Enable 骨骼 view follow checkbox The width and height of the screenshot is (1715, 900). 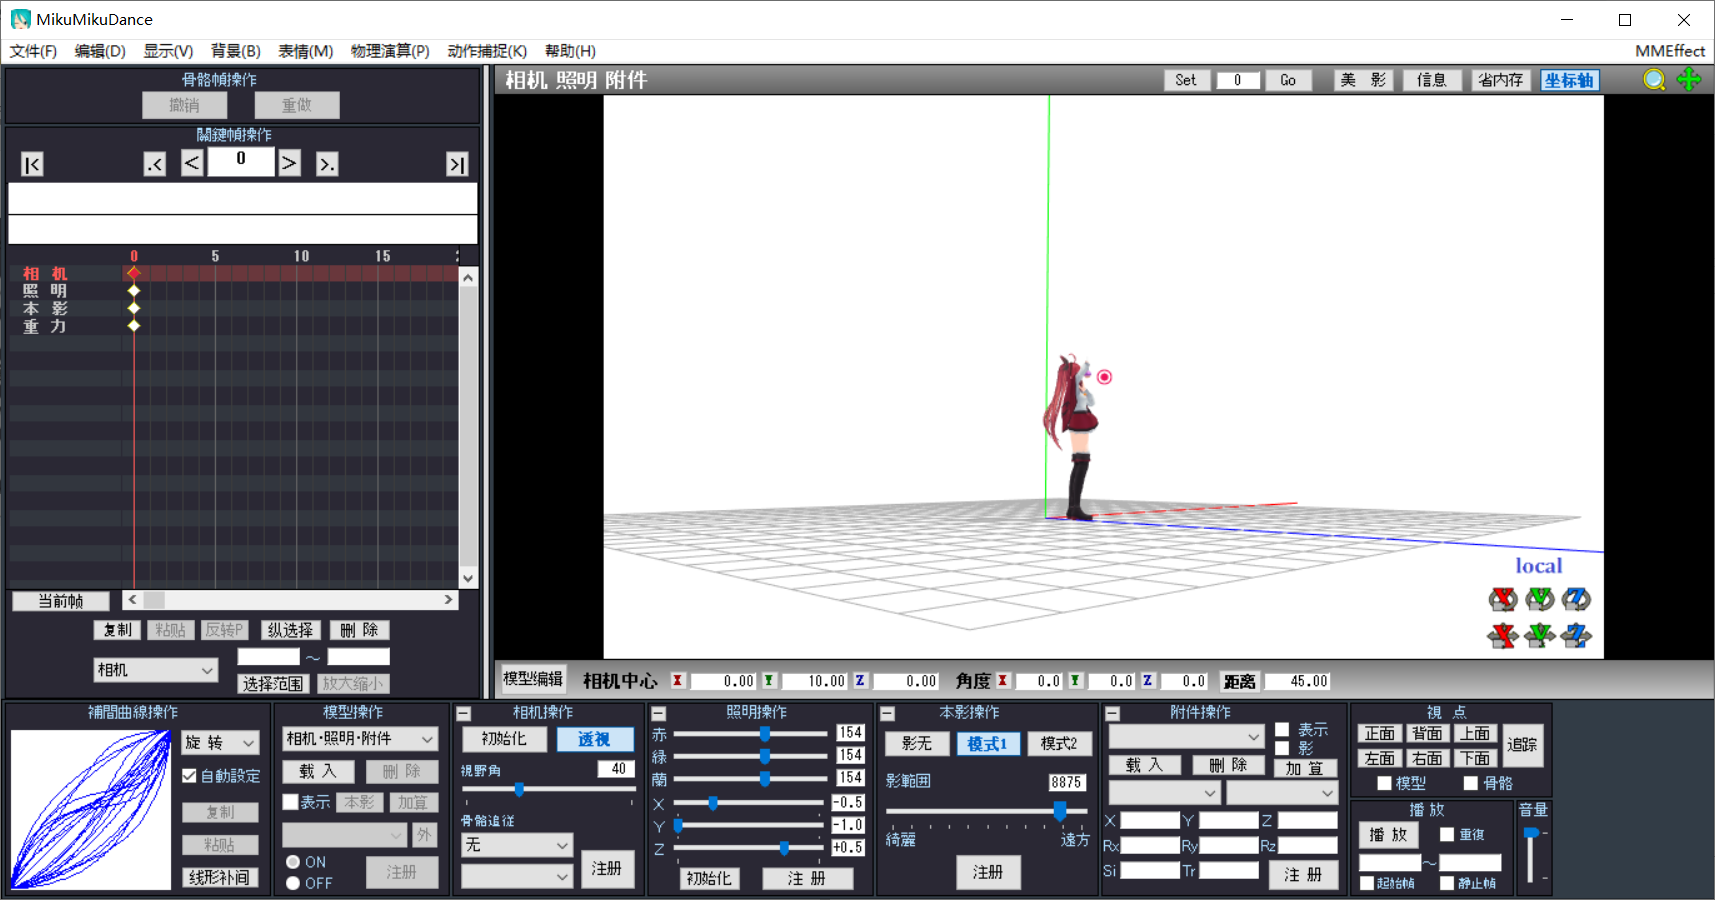tap(1470, 783)
